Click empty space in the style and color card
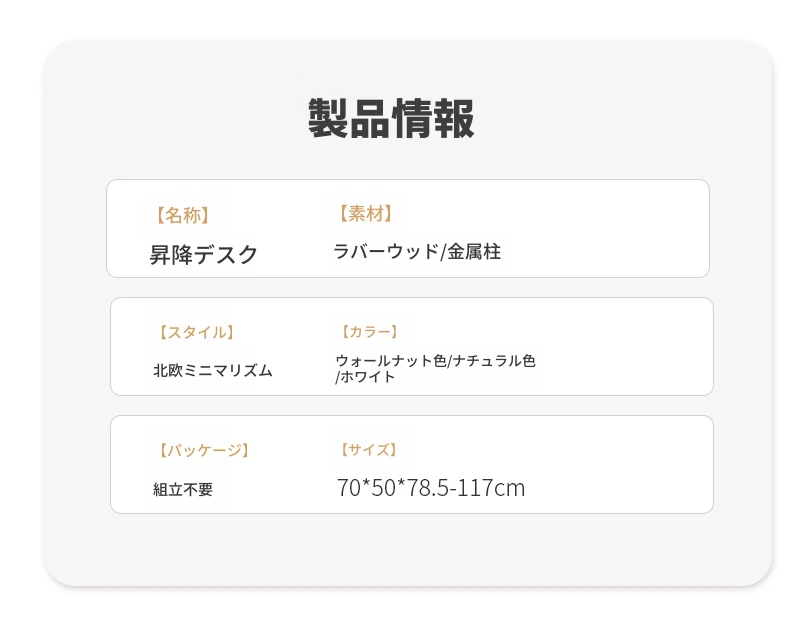 (625, 347)
